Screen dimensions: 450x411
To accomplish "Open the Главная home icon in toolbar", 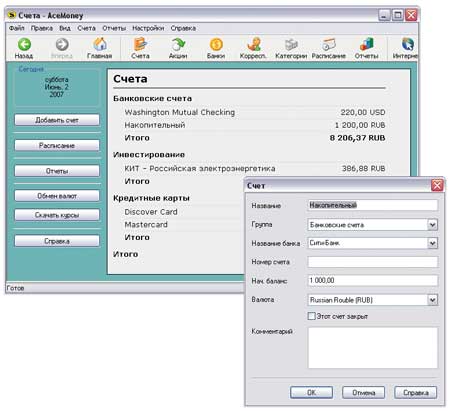I will pos(100,44).
